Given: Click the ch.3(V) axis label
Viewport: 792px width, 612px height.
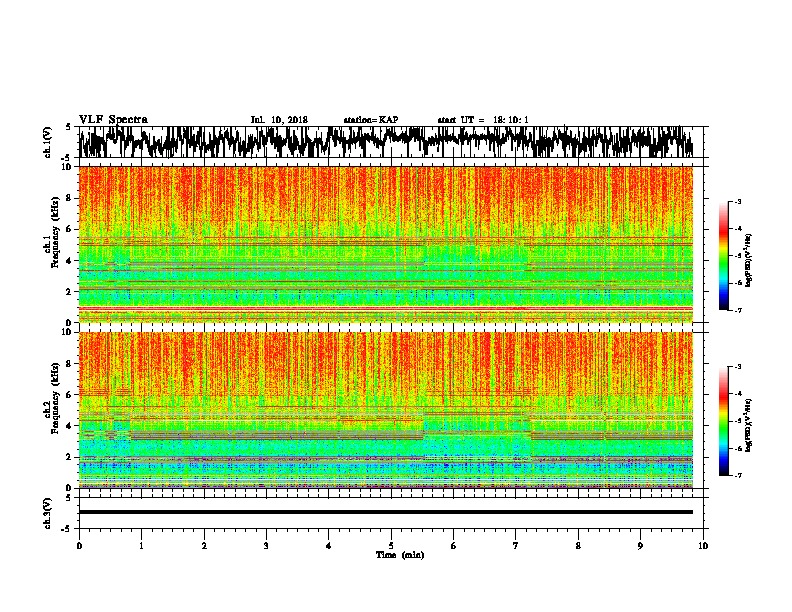Looking at the screenshot, I should pos(48,513).
